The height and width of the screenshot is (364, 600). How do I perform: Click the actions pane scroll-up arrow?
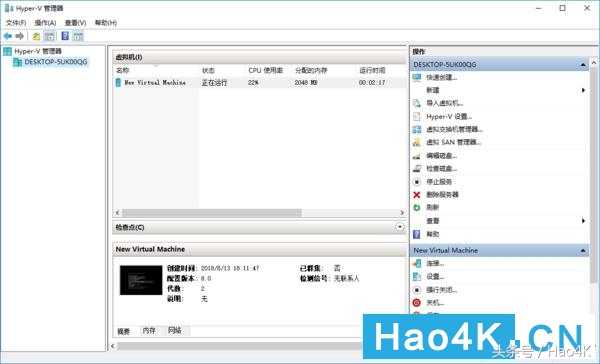pos(593,62)
